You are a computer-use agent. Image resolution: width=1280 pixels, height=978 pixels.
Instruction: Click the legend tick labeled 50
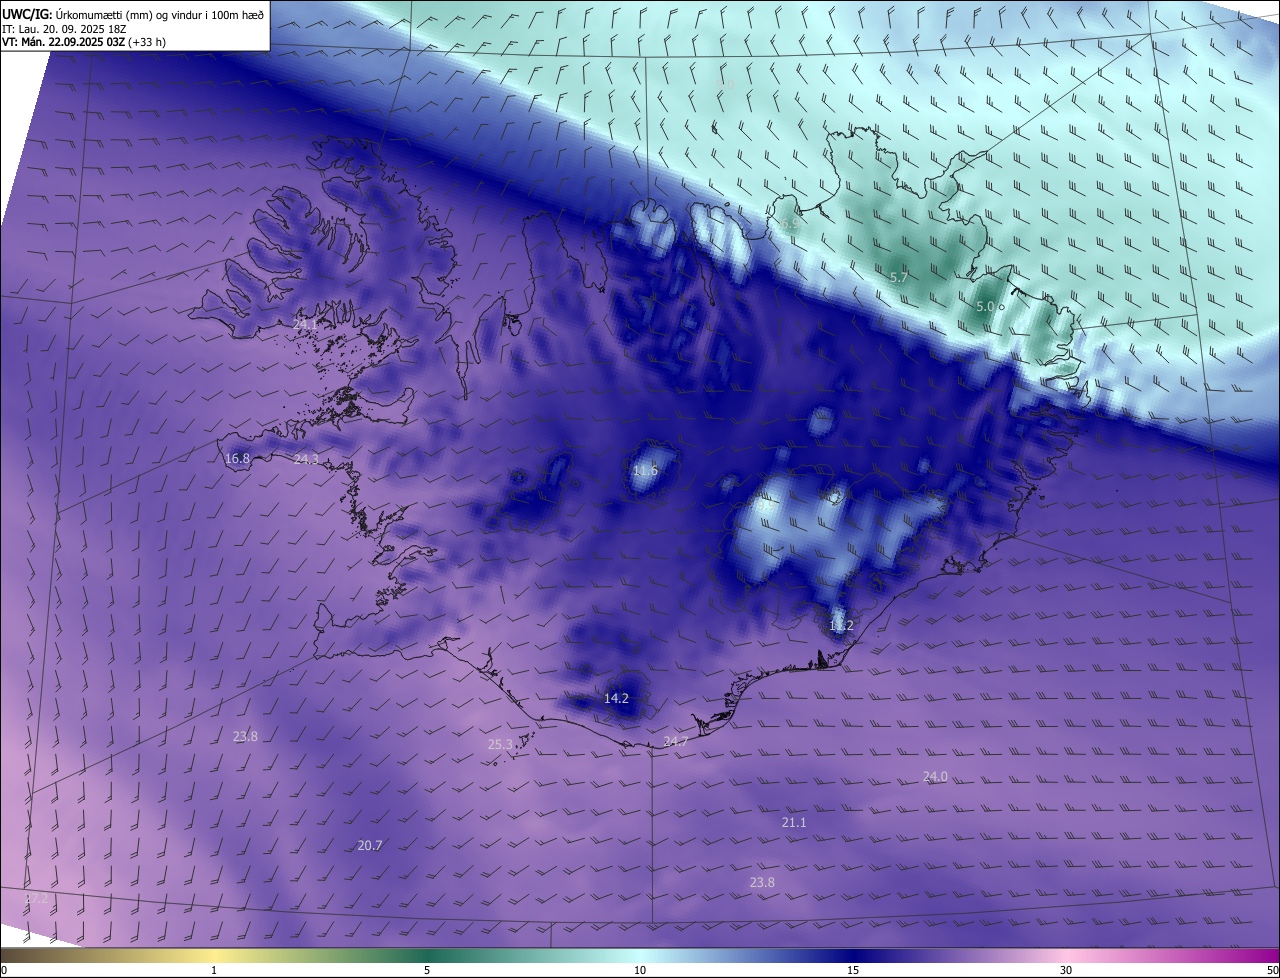coord(1273,970)
